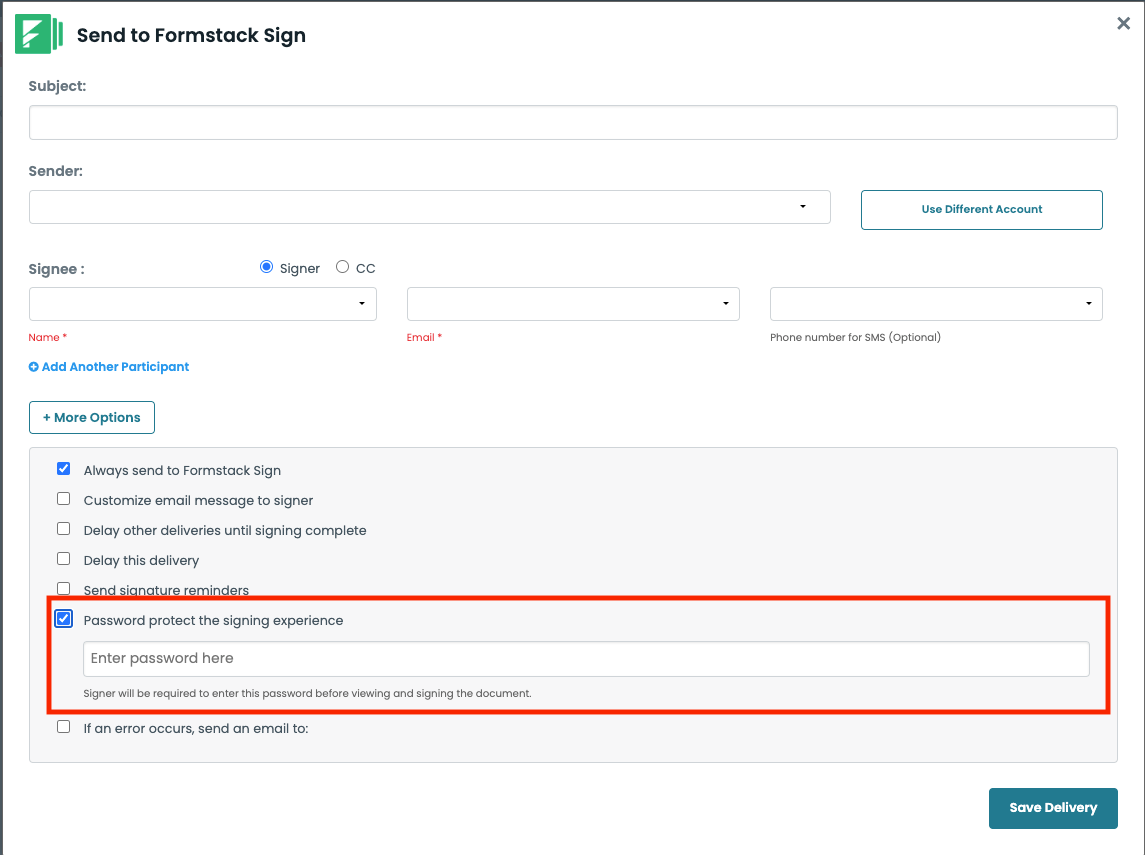Select the Signer radio button
1145x855 pixels.
(266, 267)
